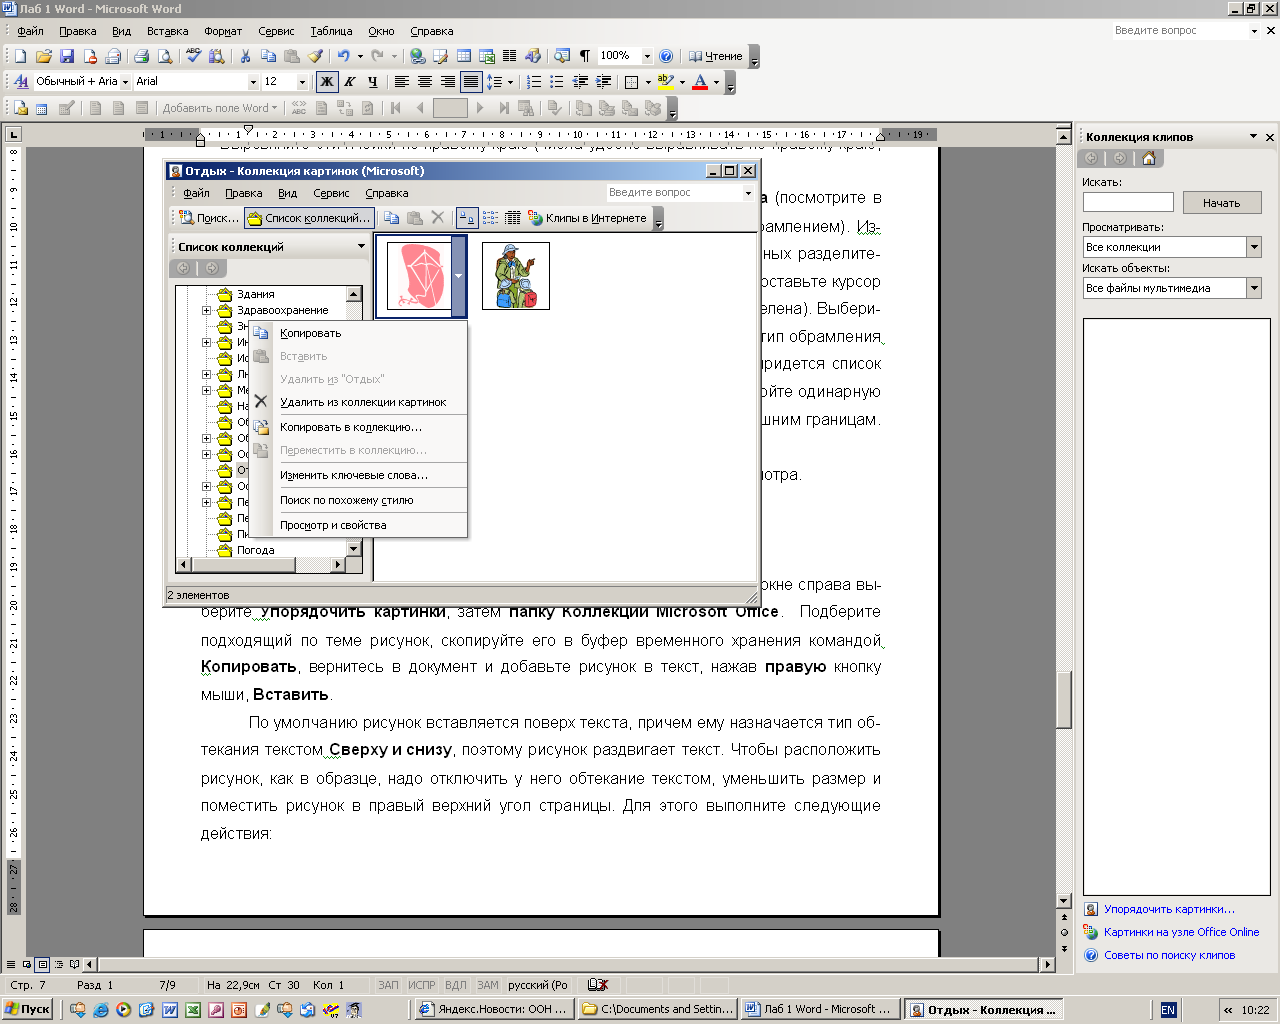Screen dimensions: 1280x1024
Task: Undo the last action in Word
Action: [343, 56]
